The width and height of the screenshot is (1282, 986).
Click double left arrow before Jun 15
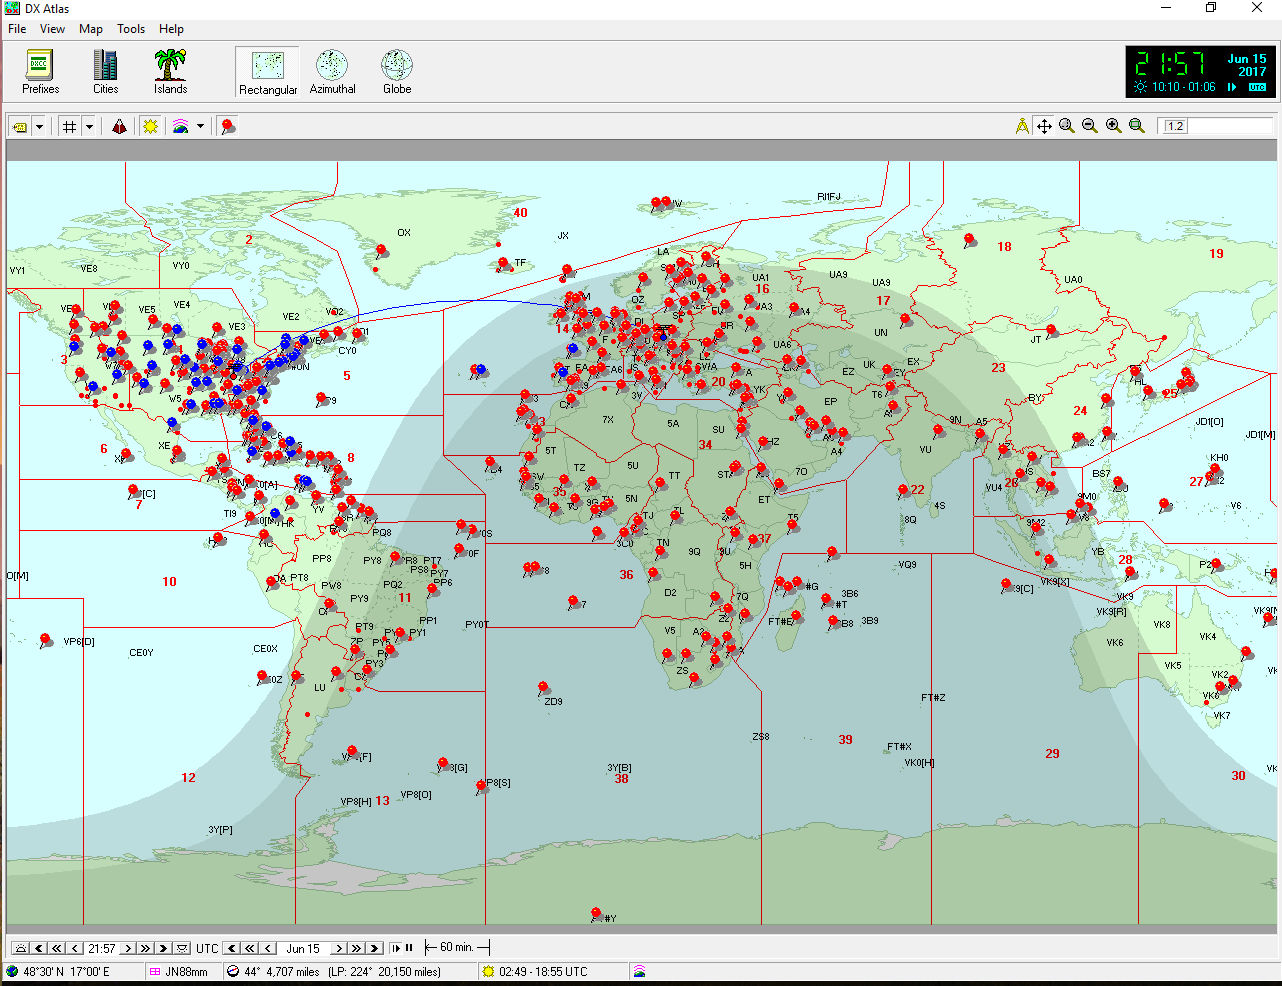(250, 948)
